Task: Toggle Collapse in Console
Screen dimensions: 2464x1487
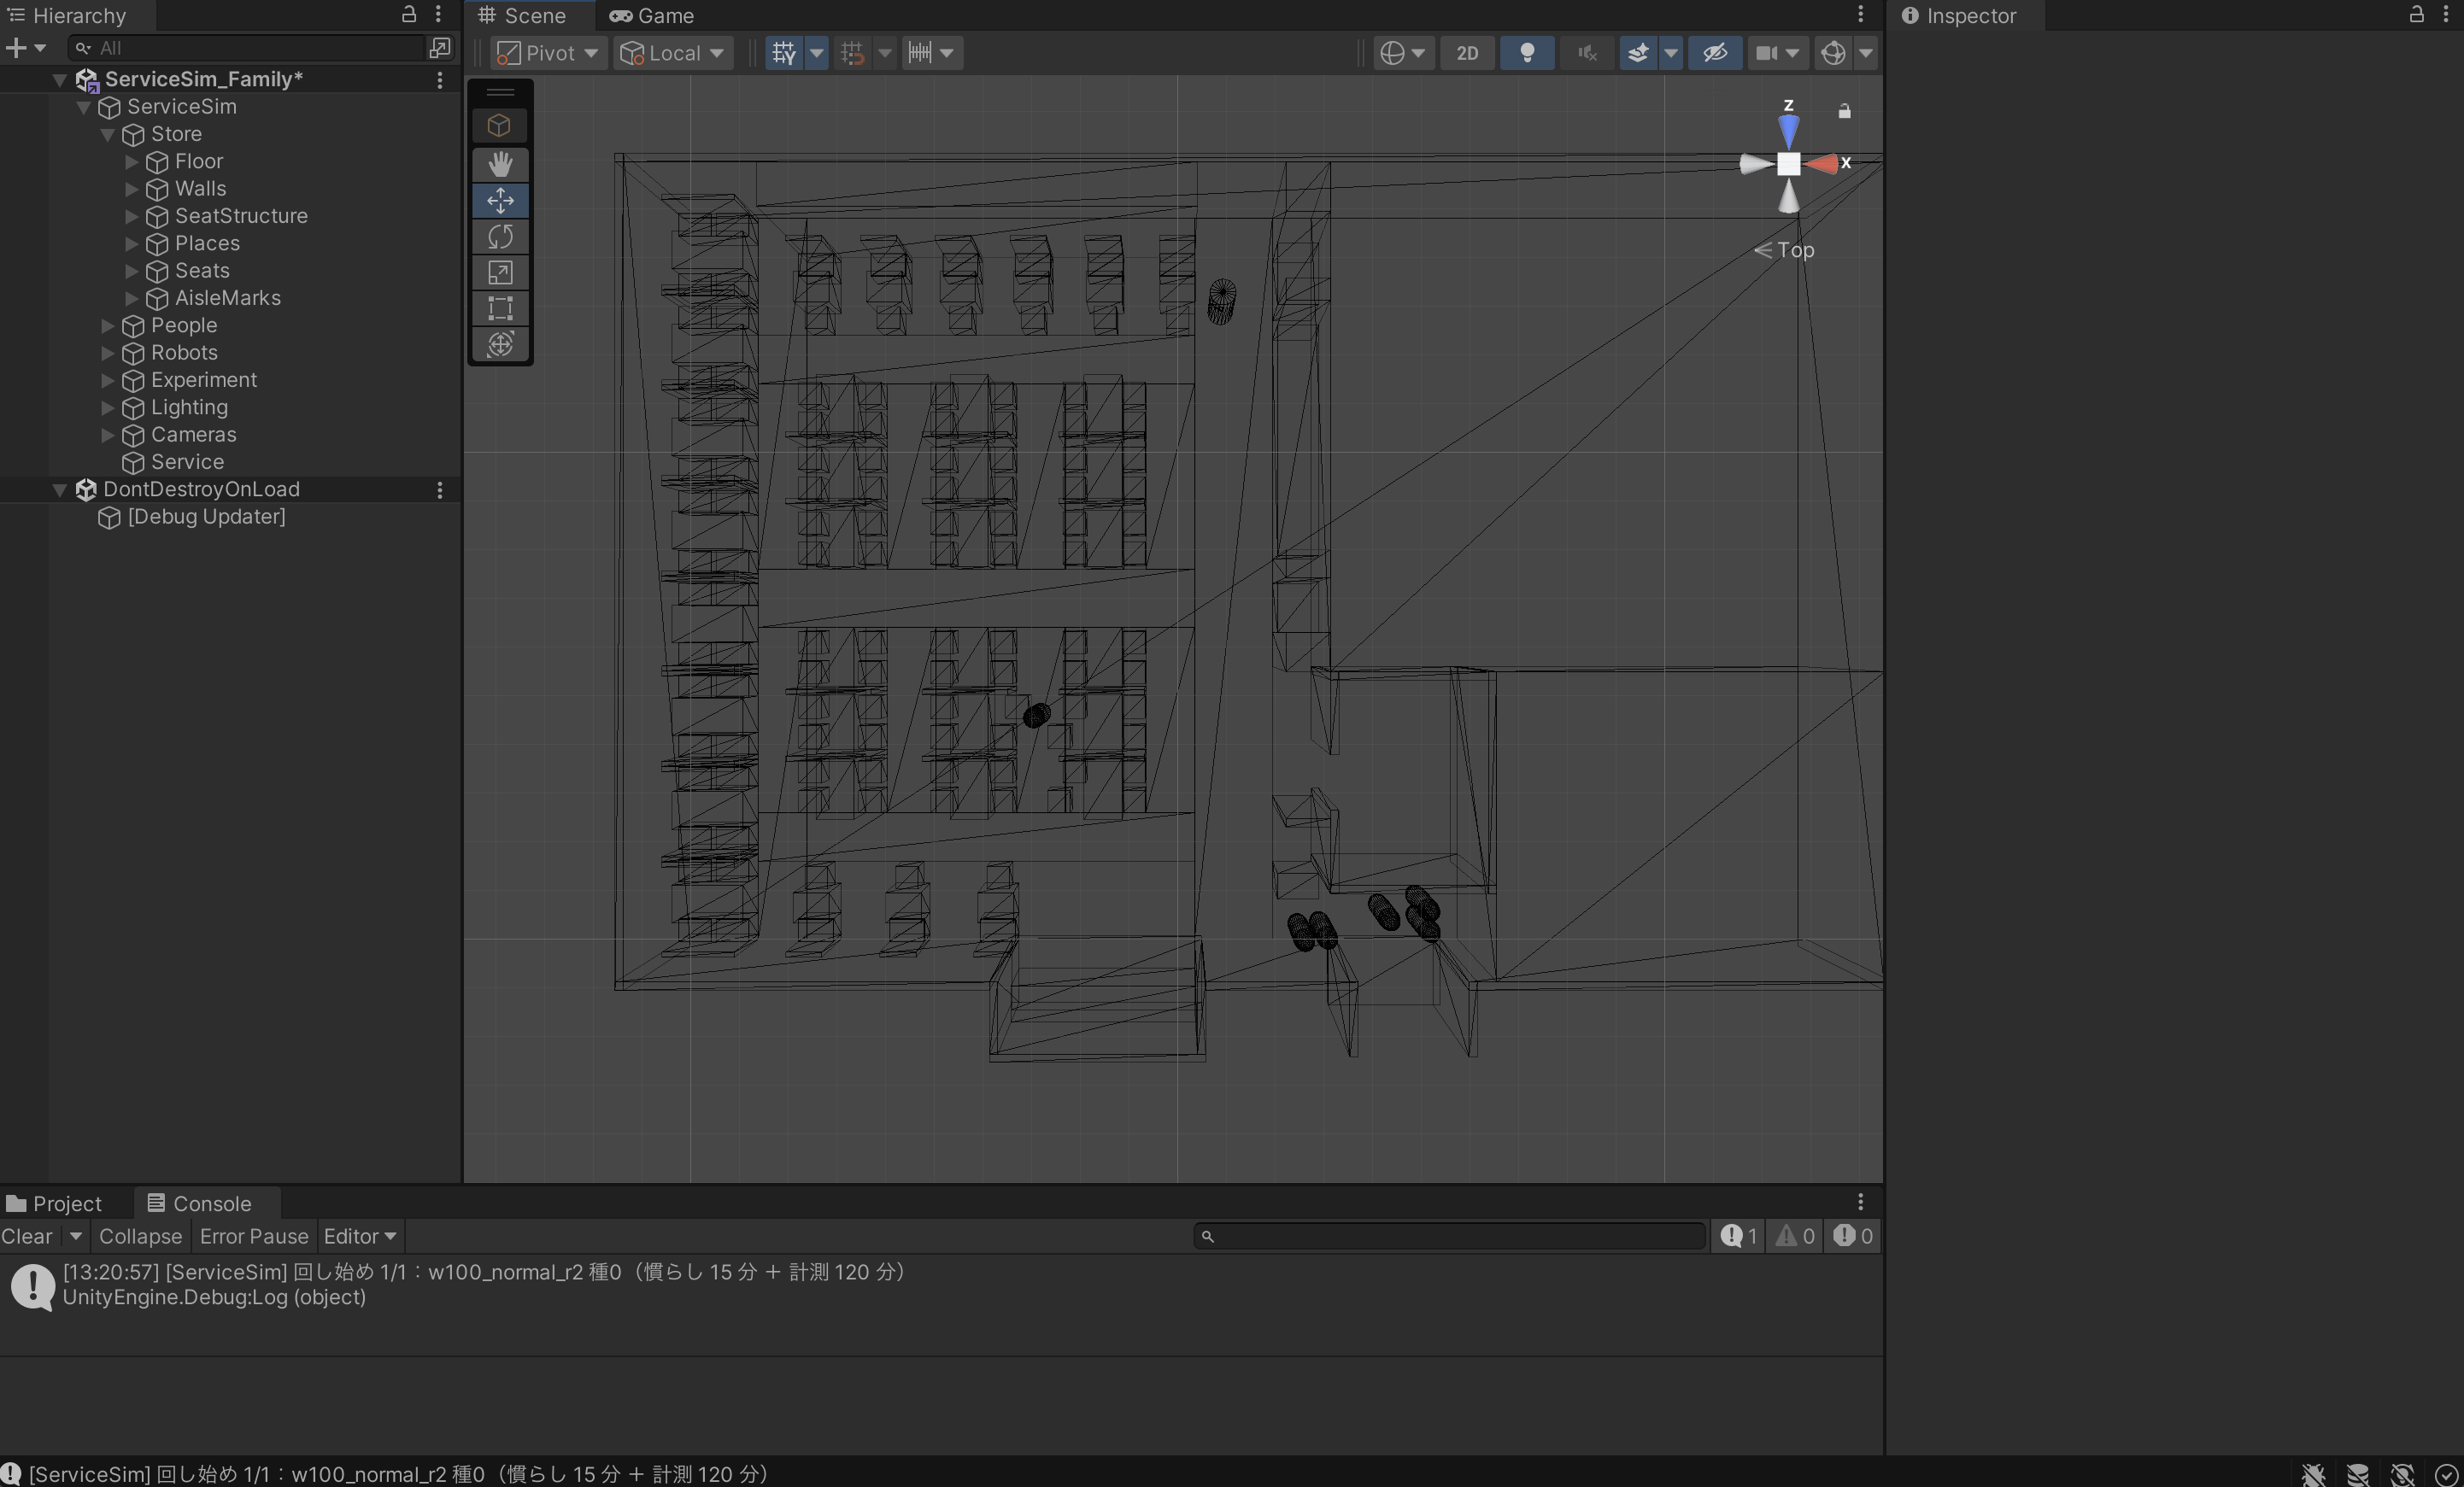Action: (x=140, y=1236)
